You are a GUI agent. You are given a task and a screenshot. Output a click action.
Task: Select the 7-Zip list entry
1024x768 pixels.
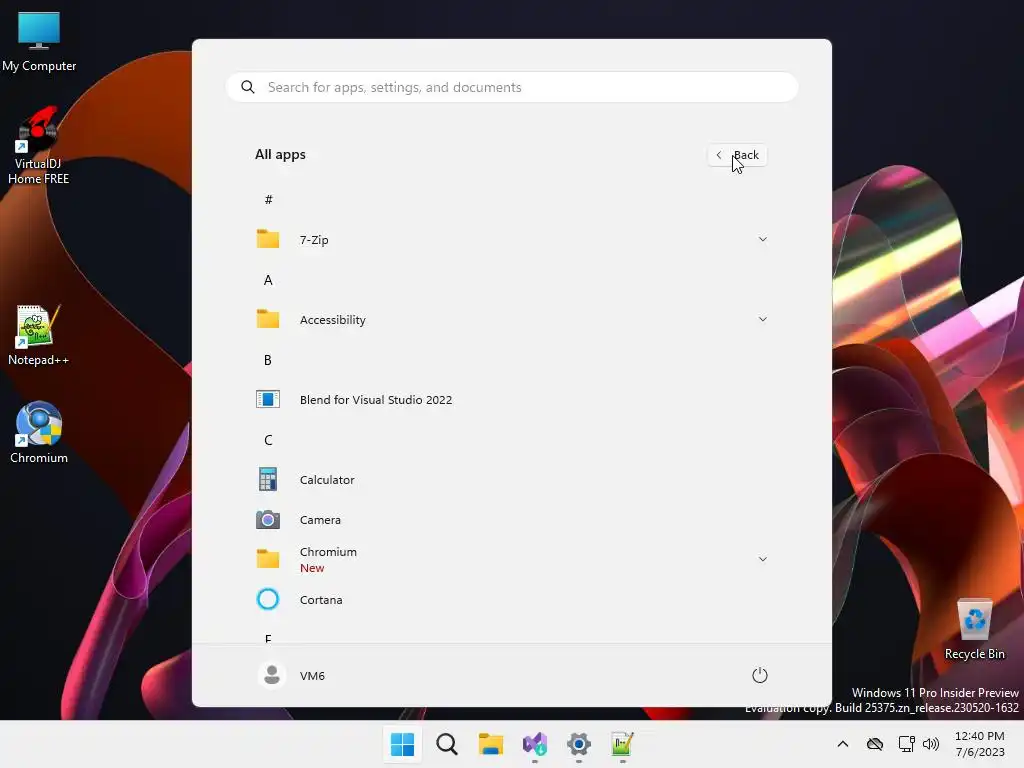[x=512, y=239]
